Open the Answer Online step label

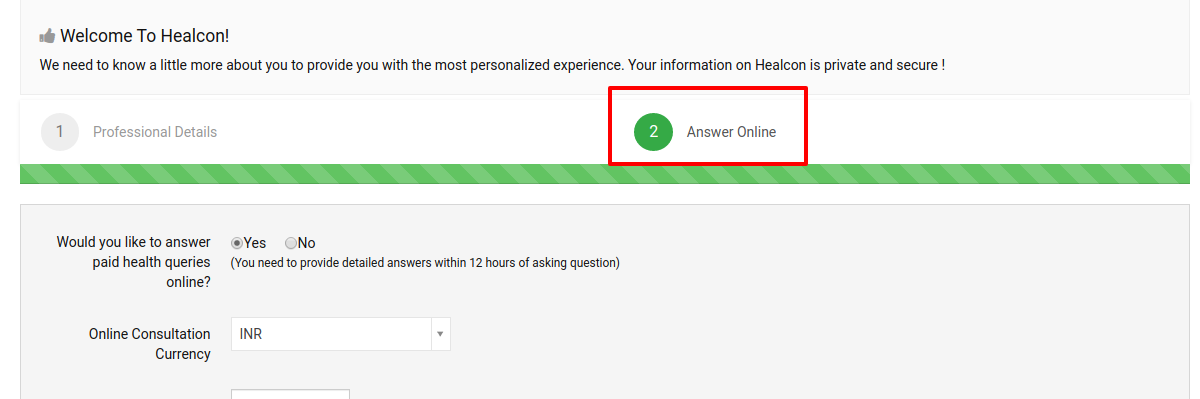click(x=731, y=132)
